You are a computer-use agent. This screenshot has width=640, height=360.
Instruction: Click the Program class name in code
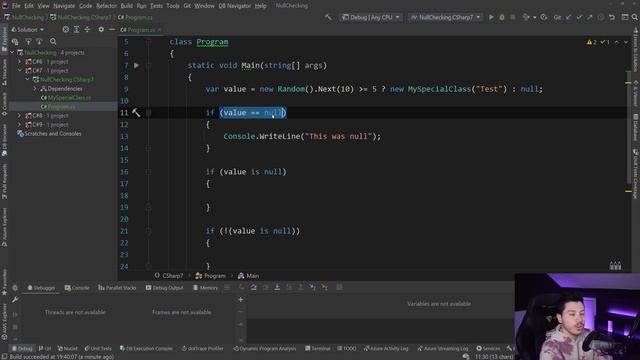coord(212,42)
